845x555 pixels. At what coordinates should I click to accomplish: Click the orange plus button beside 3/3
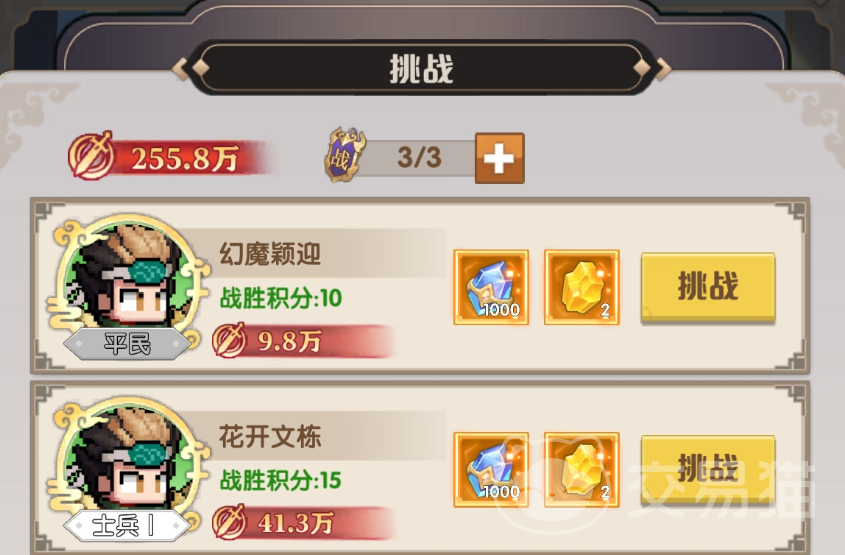tap(500, 158)
